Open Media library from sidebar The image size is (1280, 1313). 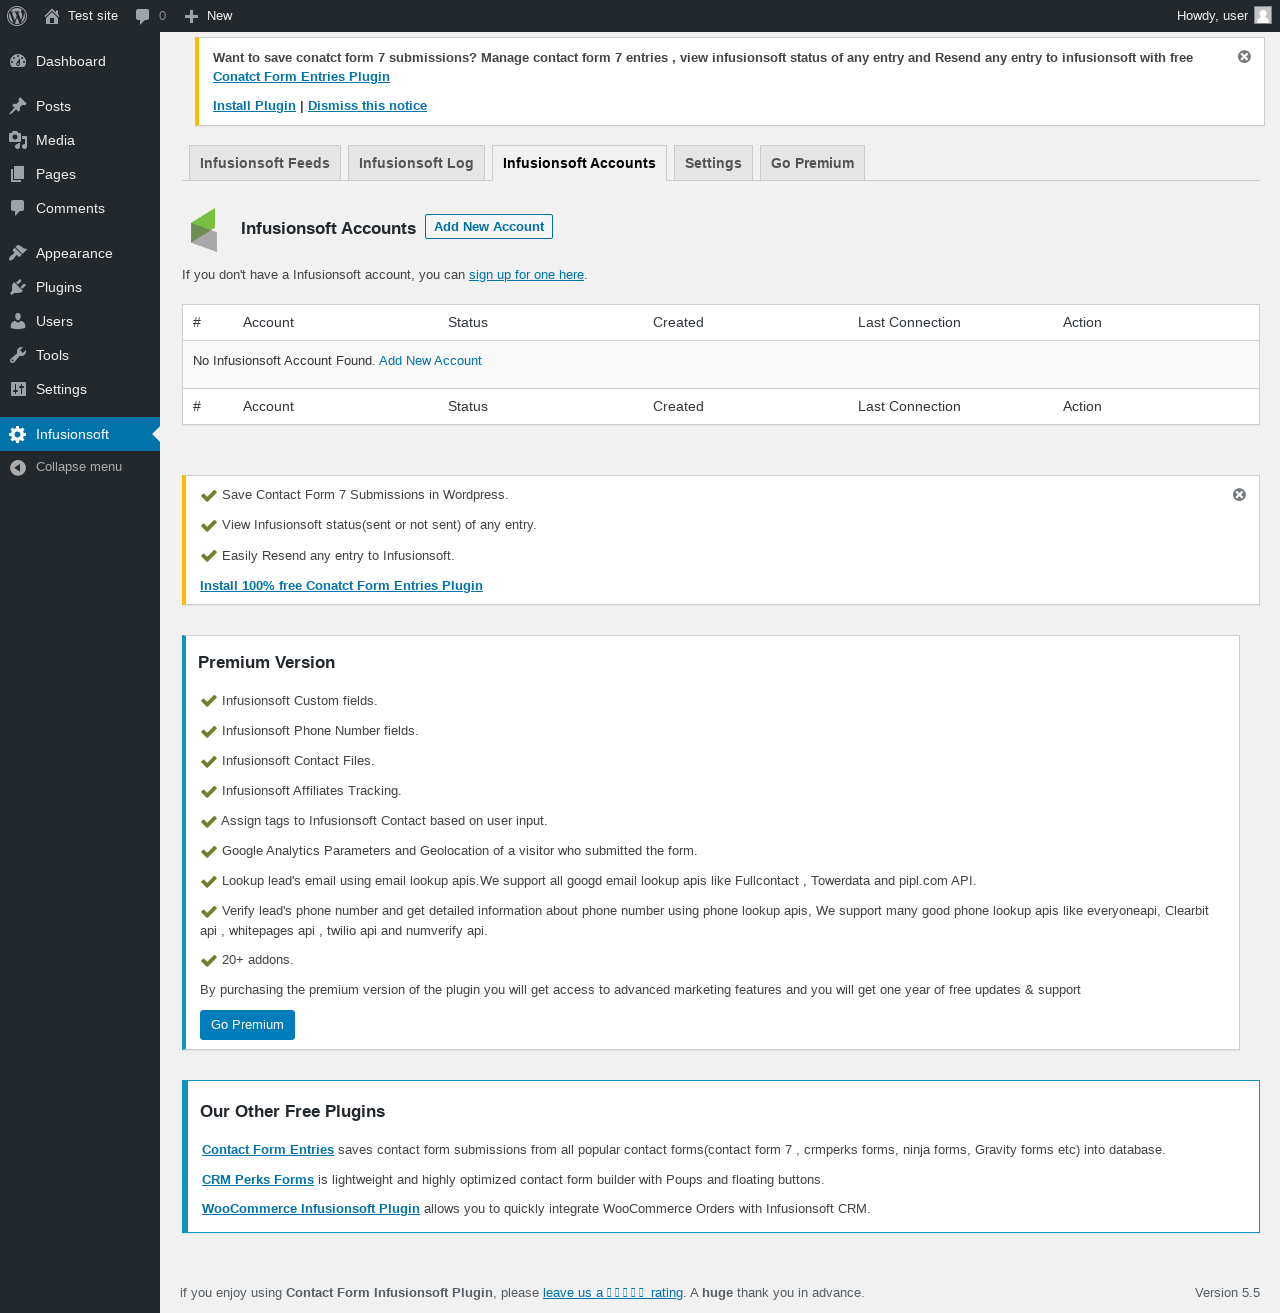tap(55, 140)
